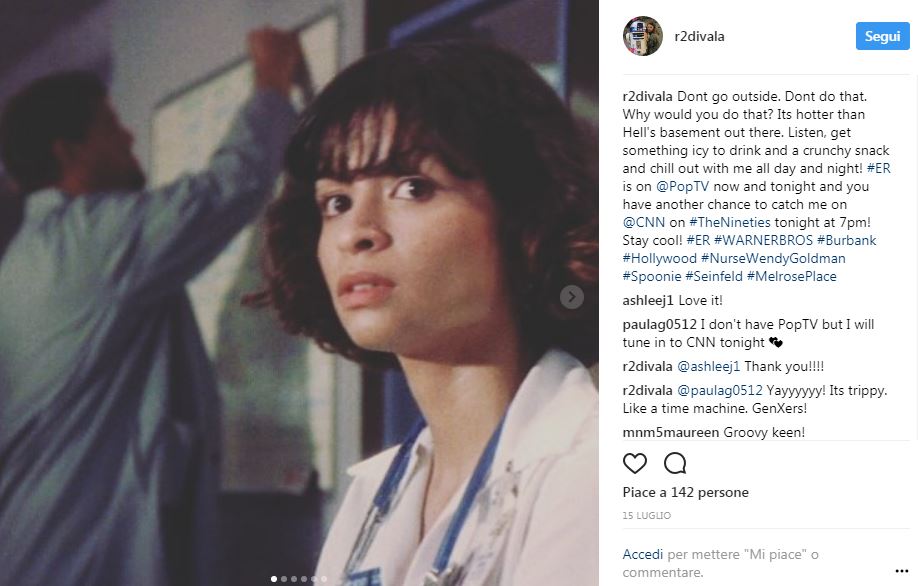Open the 15 LUGLIO post date

pyautogui.click(x=646, y=516)
